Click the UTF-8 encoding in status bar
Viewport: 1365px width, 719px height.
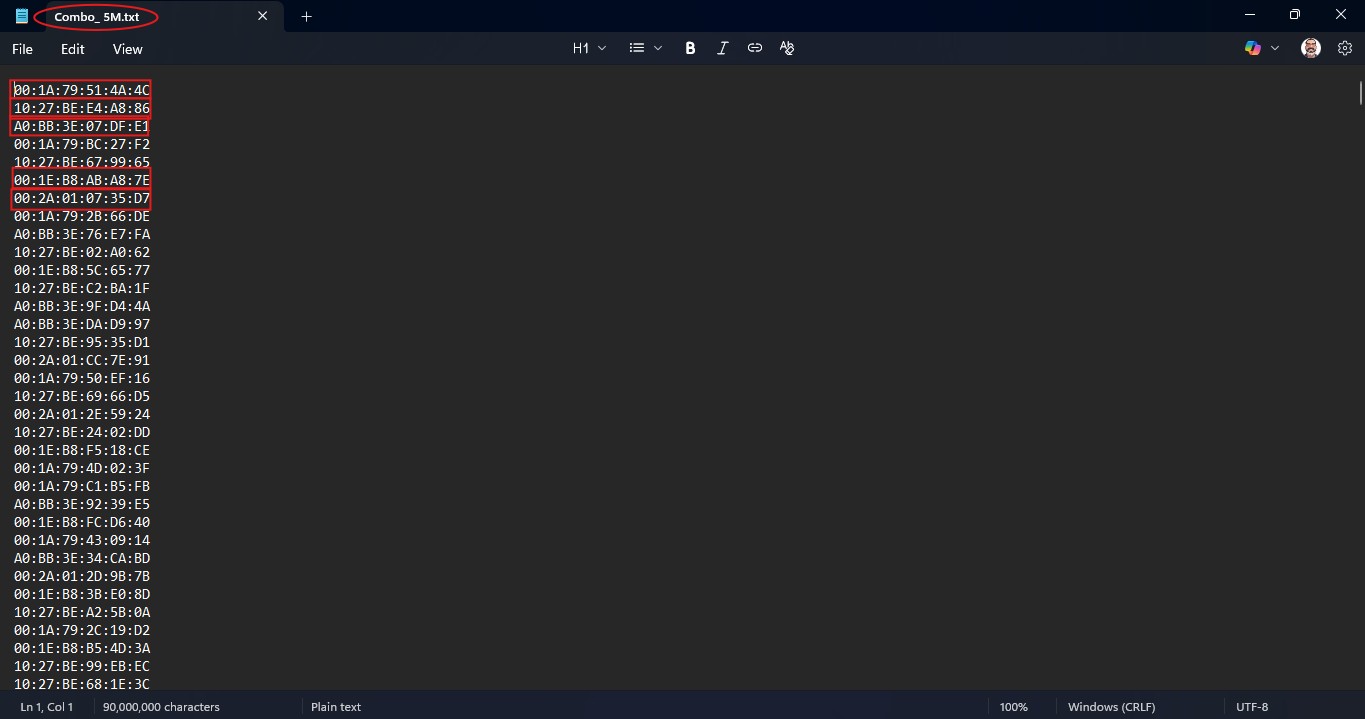coord(1252,707)
